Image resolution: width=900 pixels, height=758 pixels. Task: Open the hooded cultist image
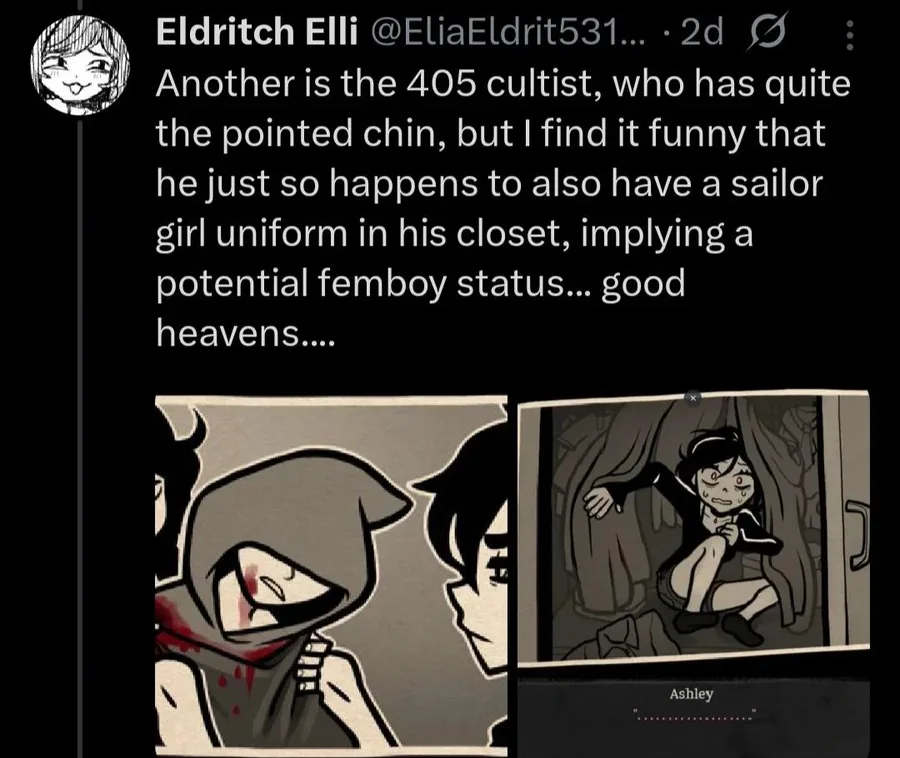pos(331,575)
